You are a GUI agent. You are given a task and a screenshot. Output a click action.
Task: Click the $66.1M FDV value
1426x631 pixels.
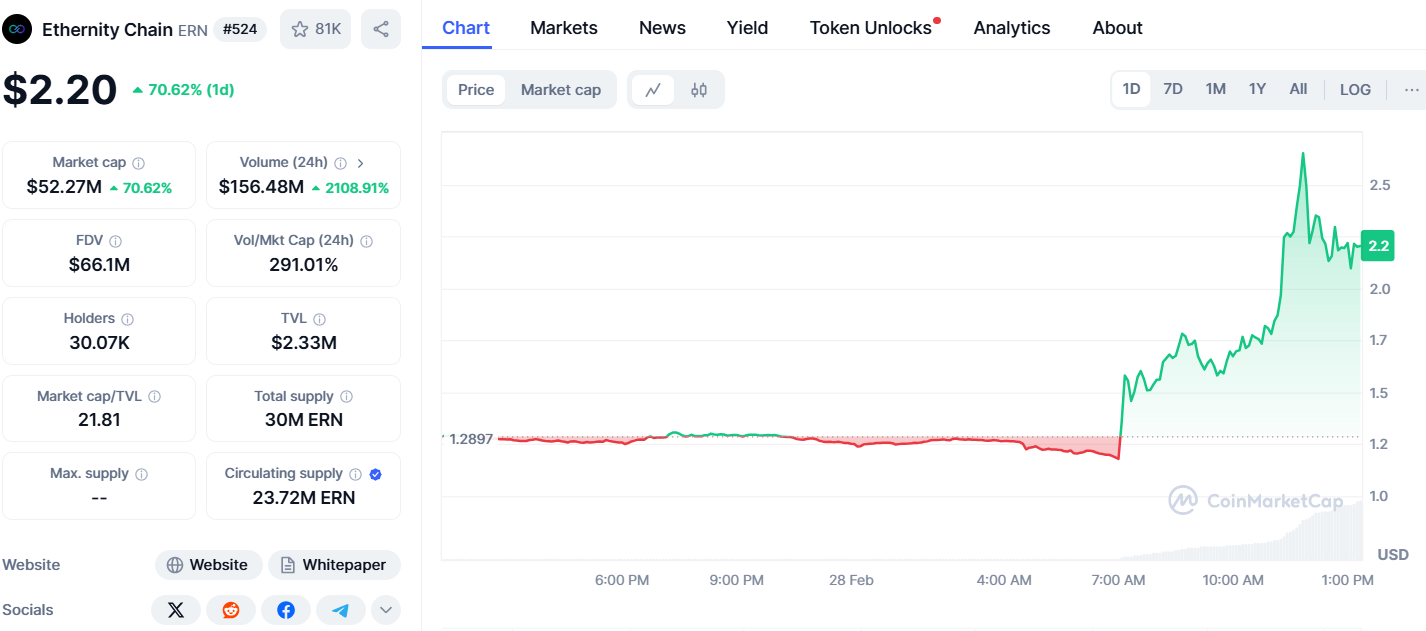tap(99, 265)
